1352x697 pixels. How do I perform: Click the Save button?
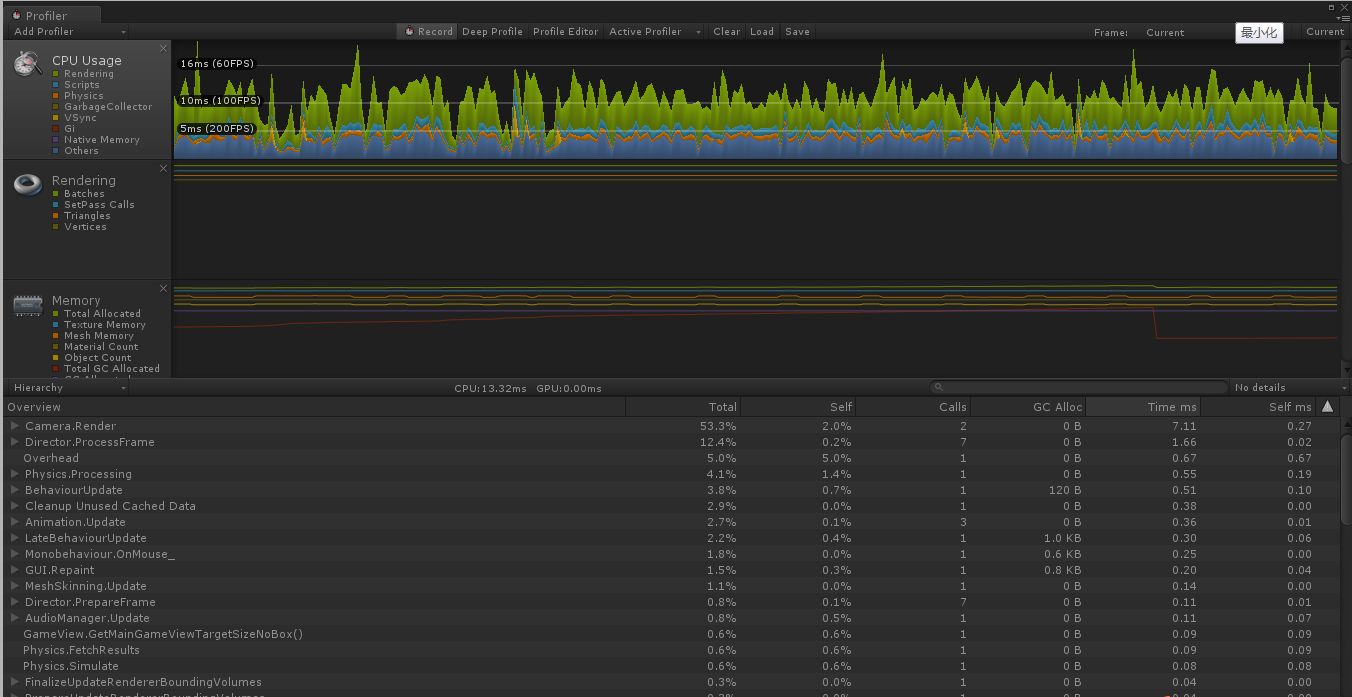pos(798,31)
